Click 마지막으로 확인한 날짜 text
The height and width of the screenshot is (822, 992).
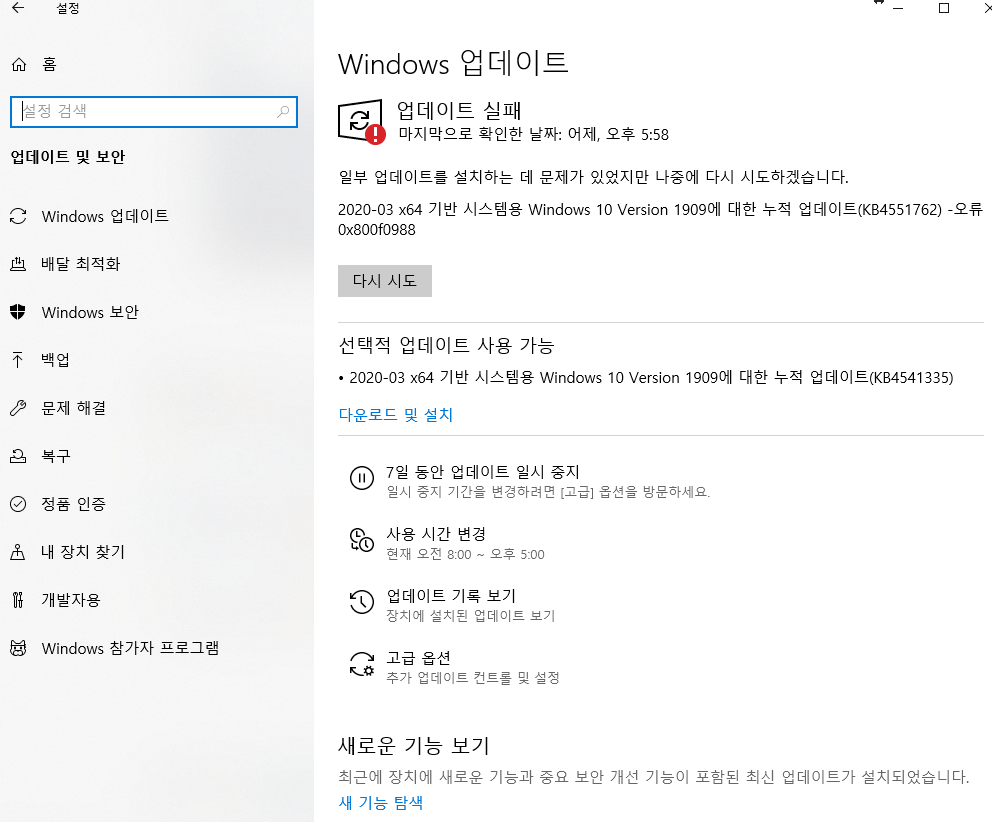533,135
